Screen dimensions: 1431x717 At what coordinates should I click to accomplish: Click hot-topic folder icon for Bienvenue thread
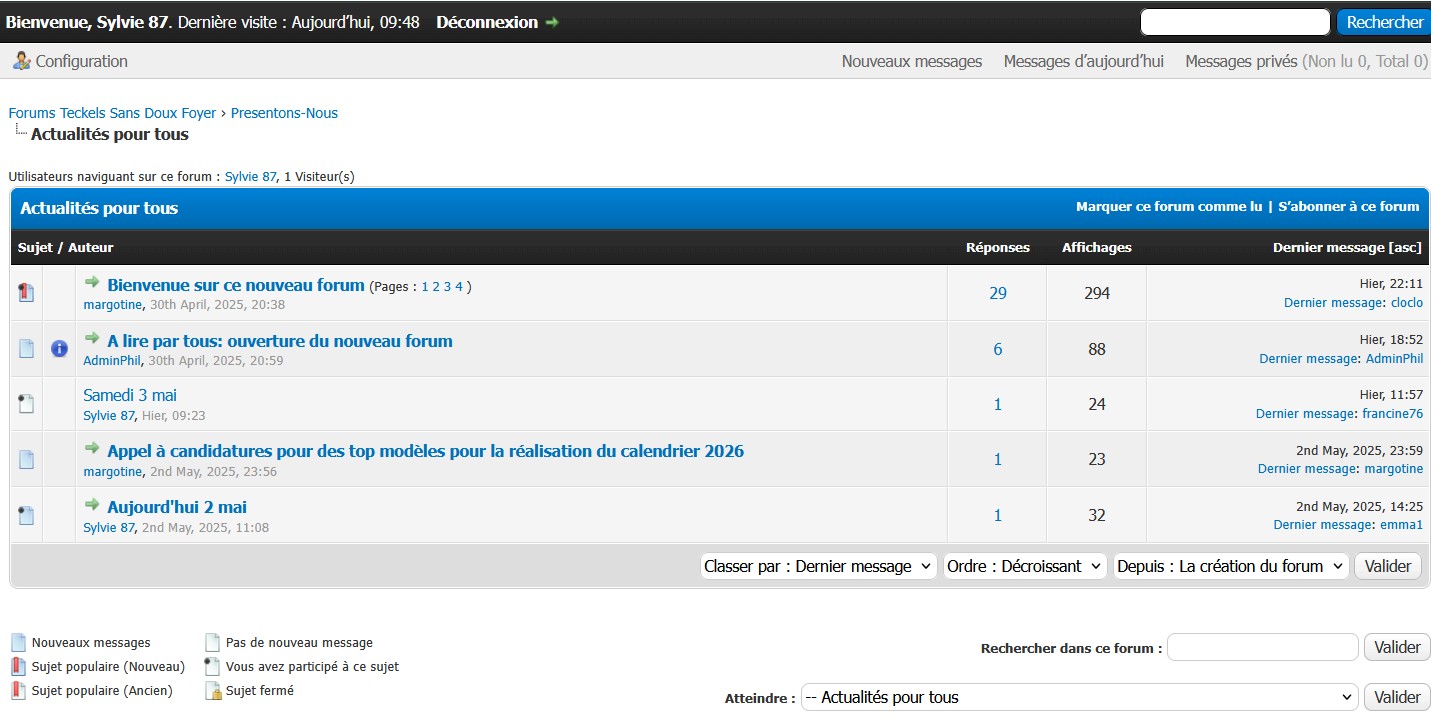point(26,293)
